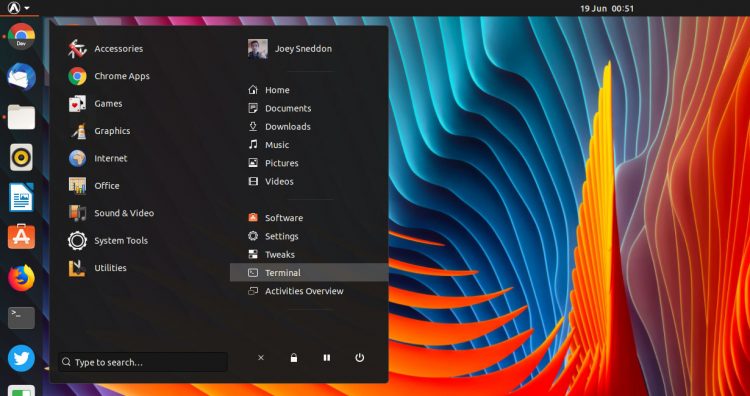Click the Joey Sneddon user avatar

[x=258, y=49]
